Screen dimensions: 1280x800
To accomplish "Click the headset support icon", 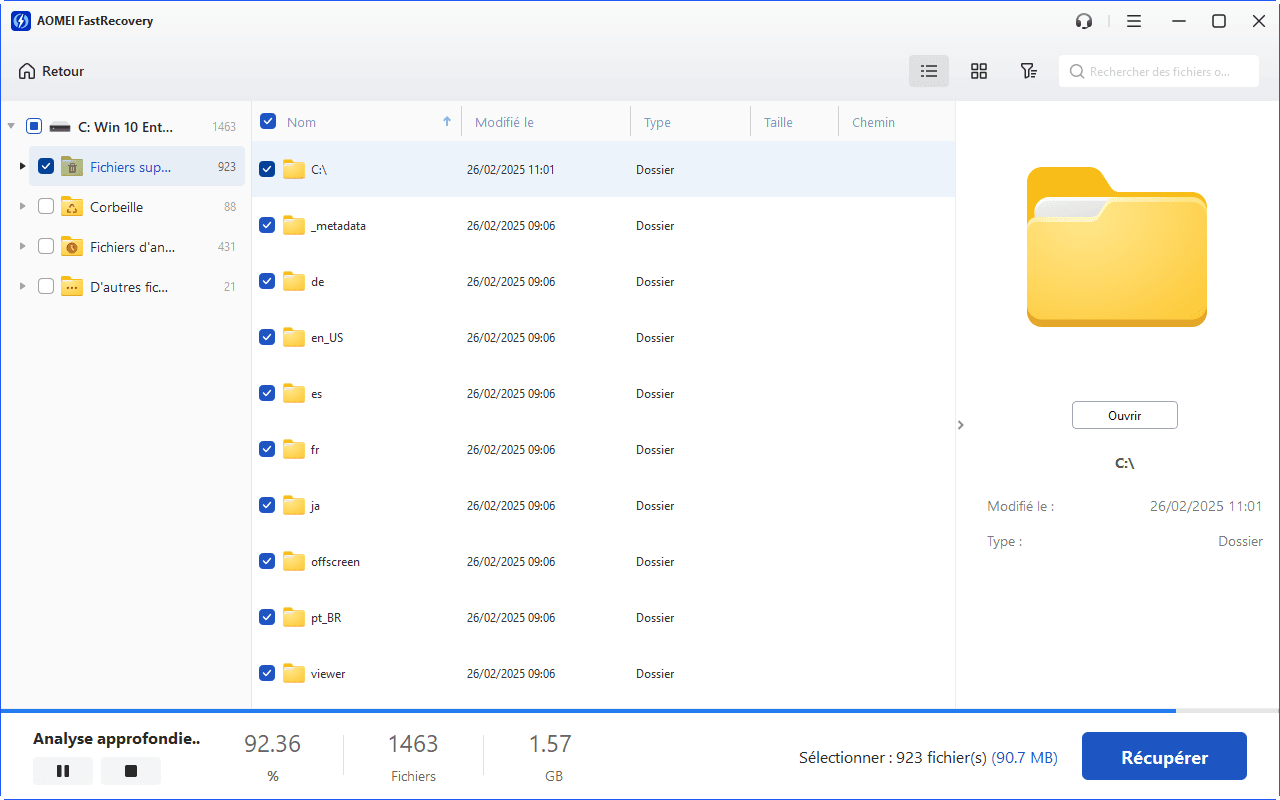I will [x=1084, y=21].
